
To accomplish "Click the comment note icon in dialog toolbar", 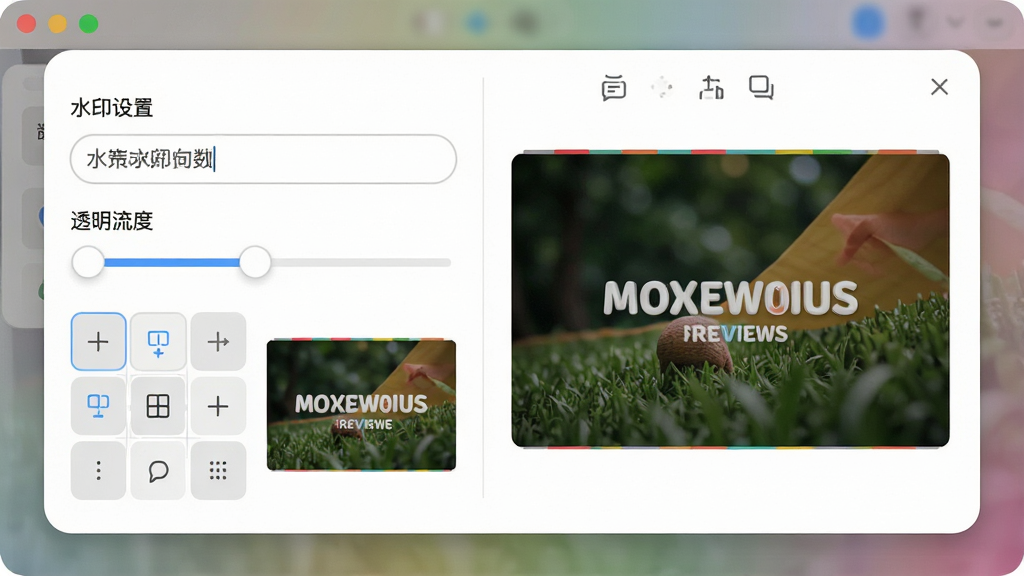I will [613, 88].
